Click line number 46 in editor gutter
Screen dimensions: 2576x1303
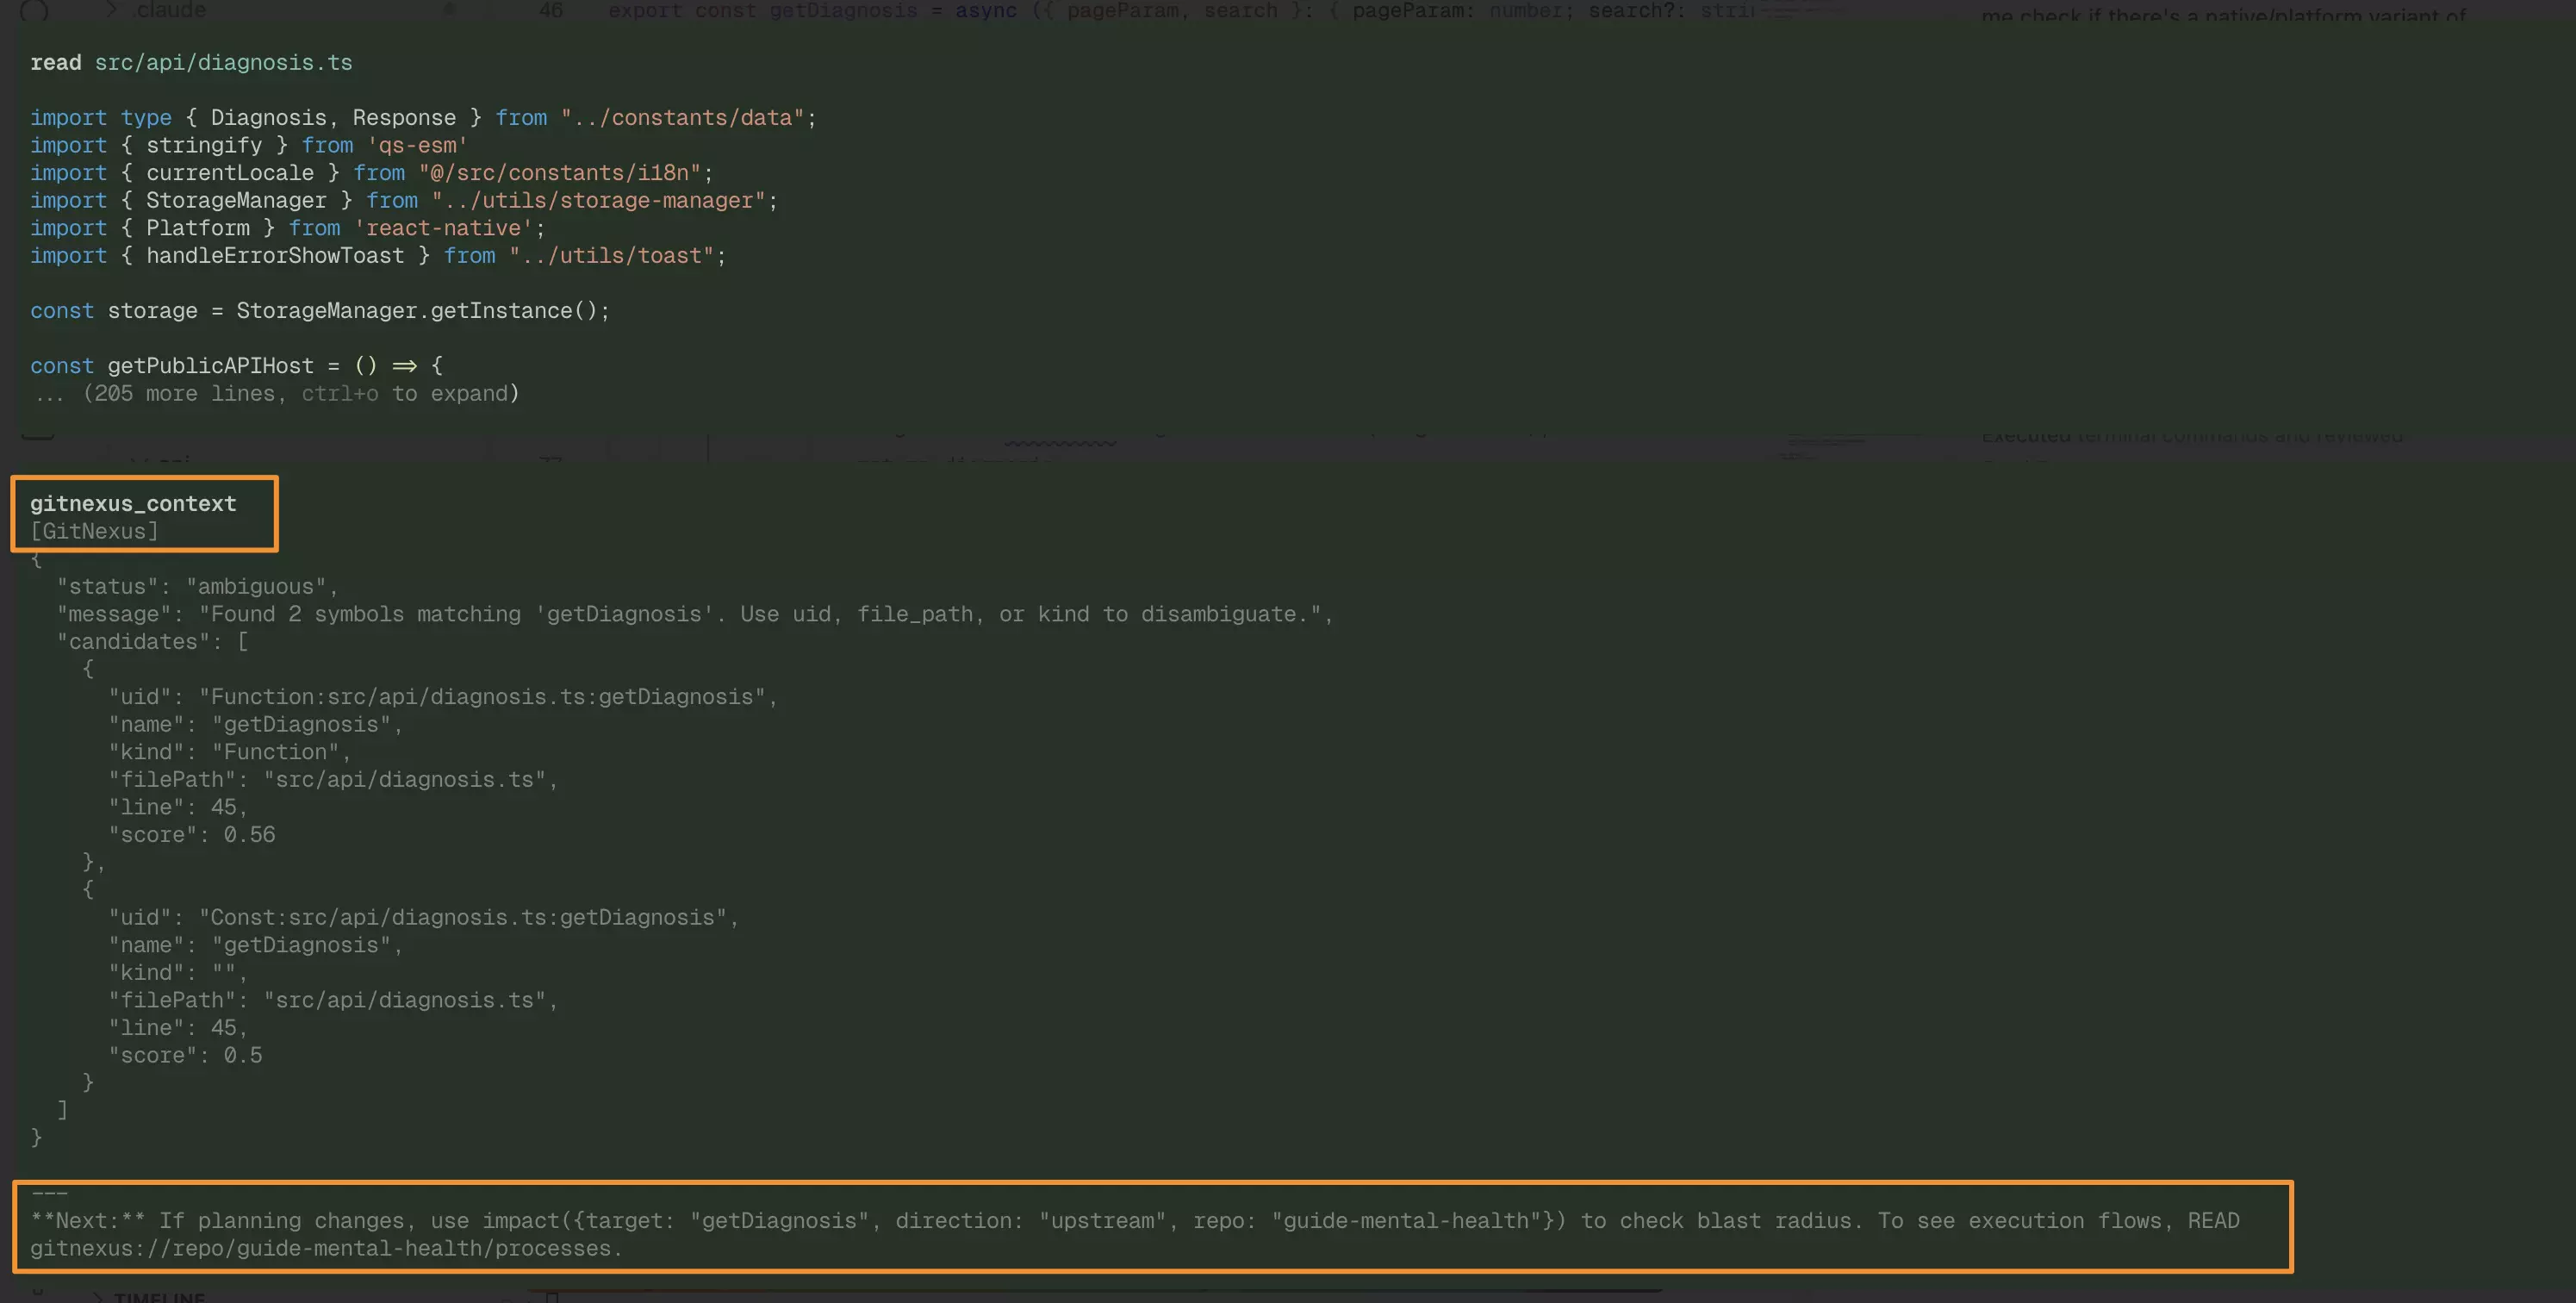[x=551, y=10]
